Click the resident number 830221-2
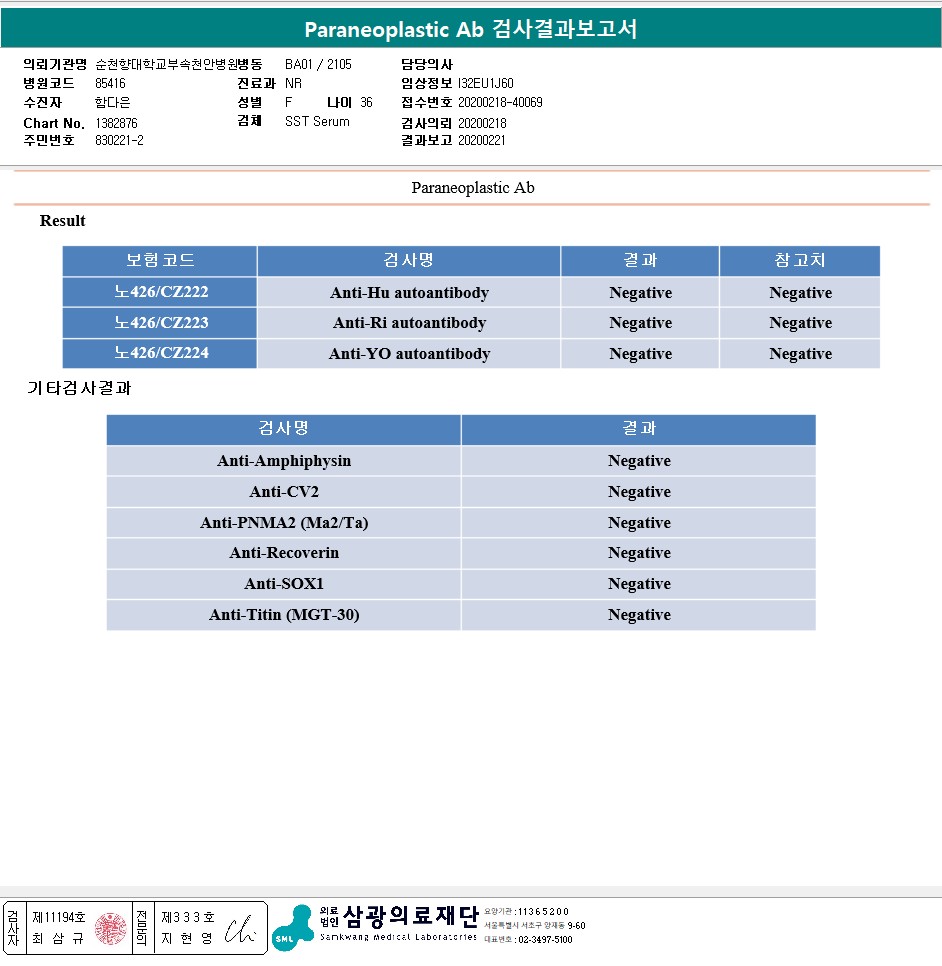This screenshot has height=966, width=942. 119,140
